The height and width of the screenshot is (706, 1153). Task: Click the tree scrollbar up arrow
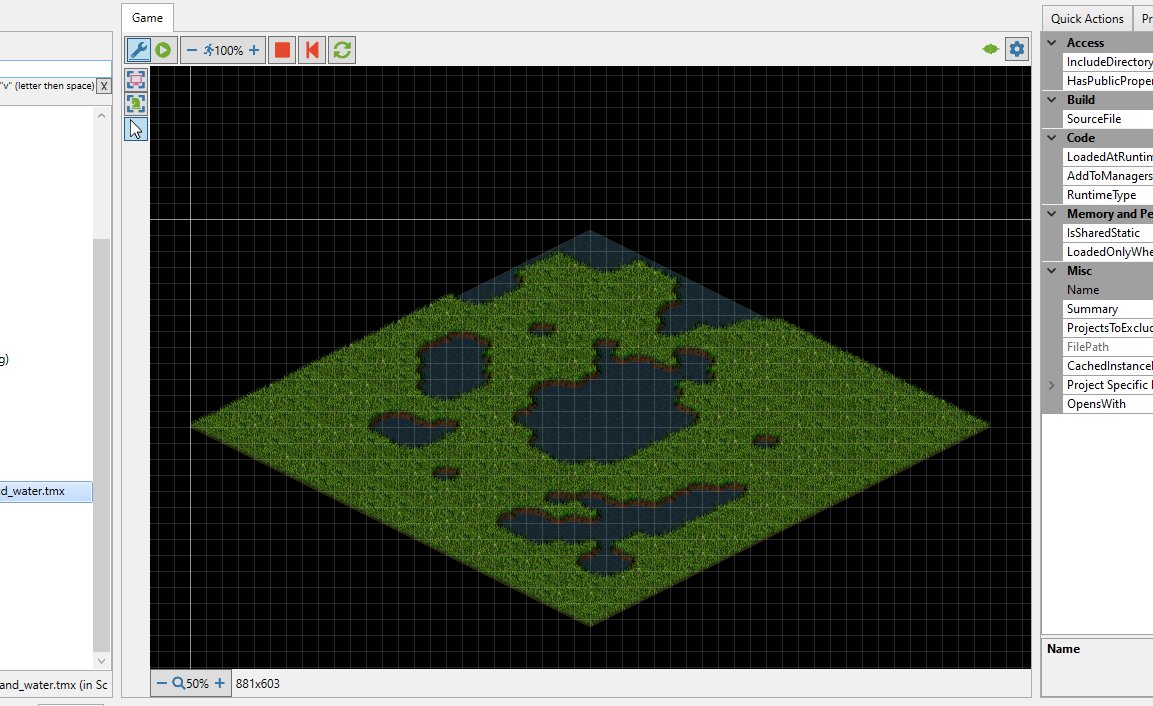click(x=101, y=115)
